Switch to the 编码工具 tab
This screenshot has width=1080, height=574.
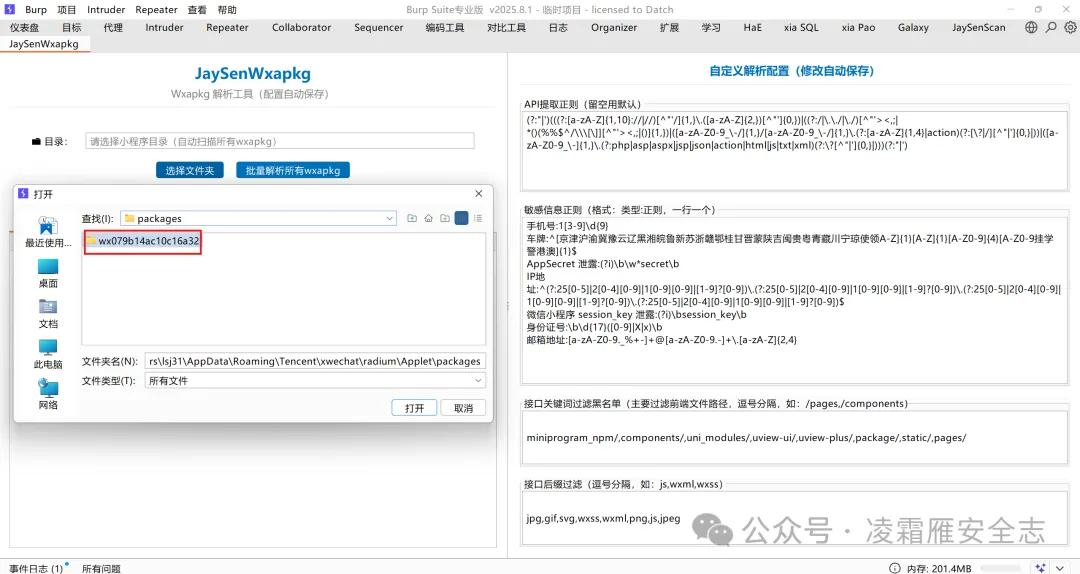[x=445, y=28]
